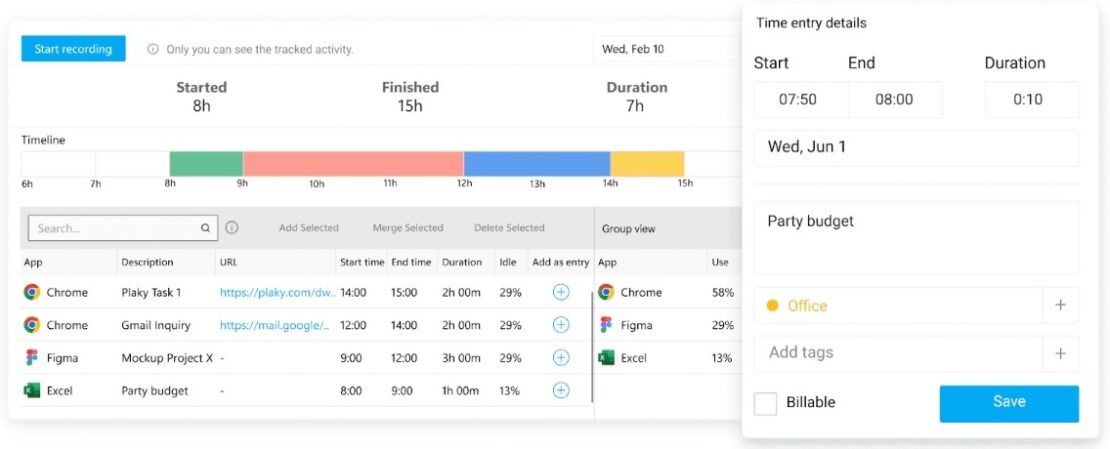The height and width of the screenshot is (449, 1110).
Task: Choose Delete Selected action
Action: click(x=509, y=228)
